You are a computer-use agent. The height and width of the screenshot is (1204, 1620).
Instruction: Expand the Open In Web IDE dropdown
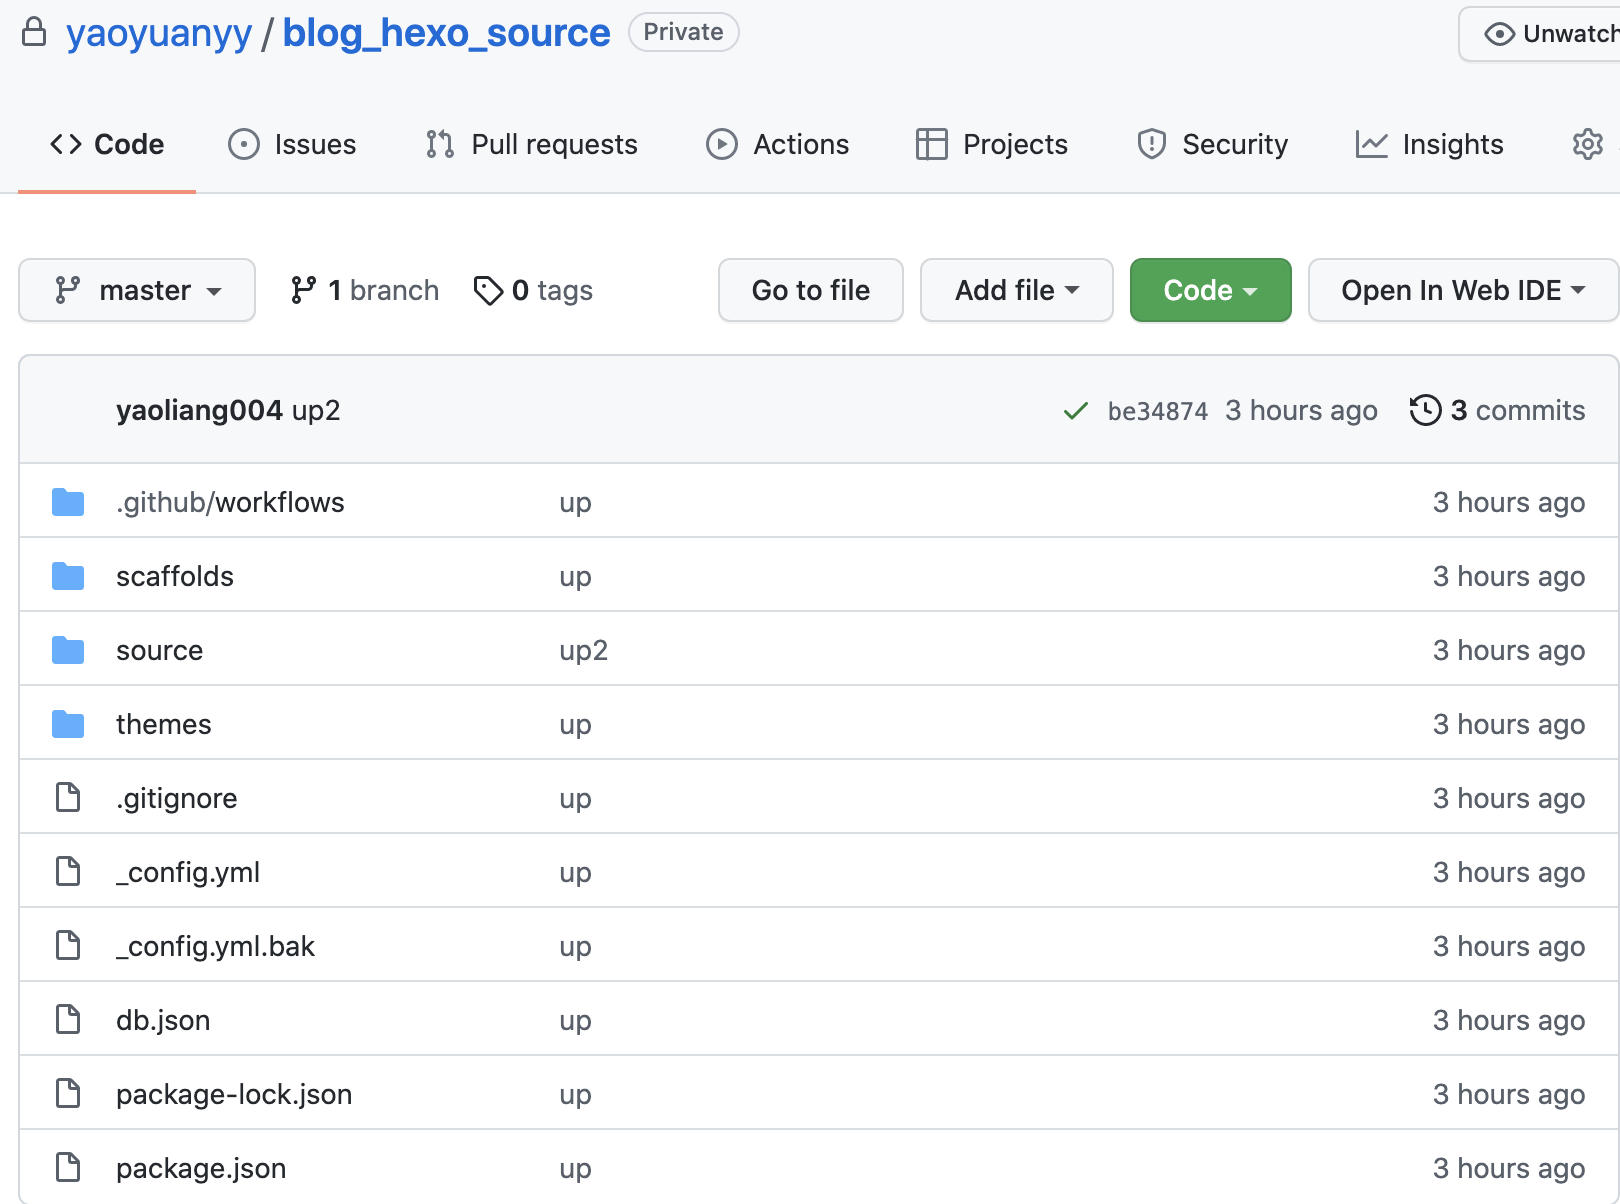pos(1463,290)
